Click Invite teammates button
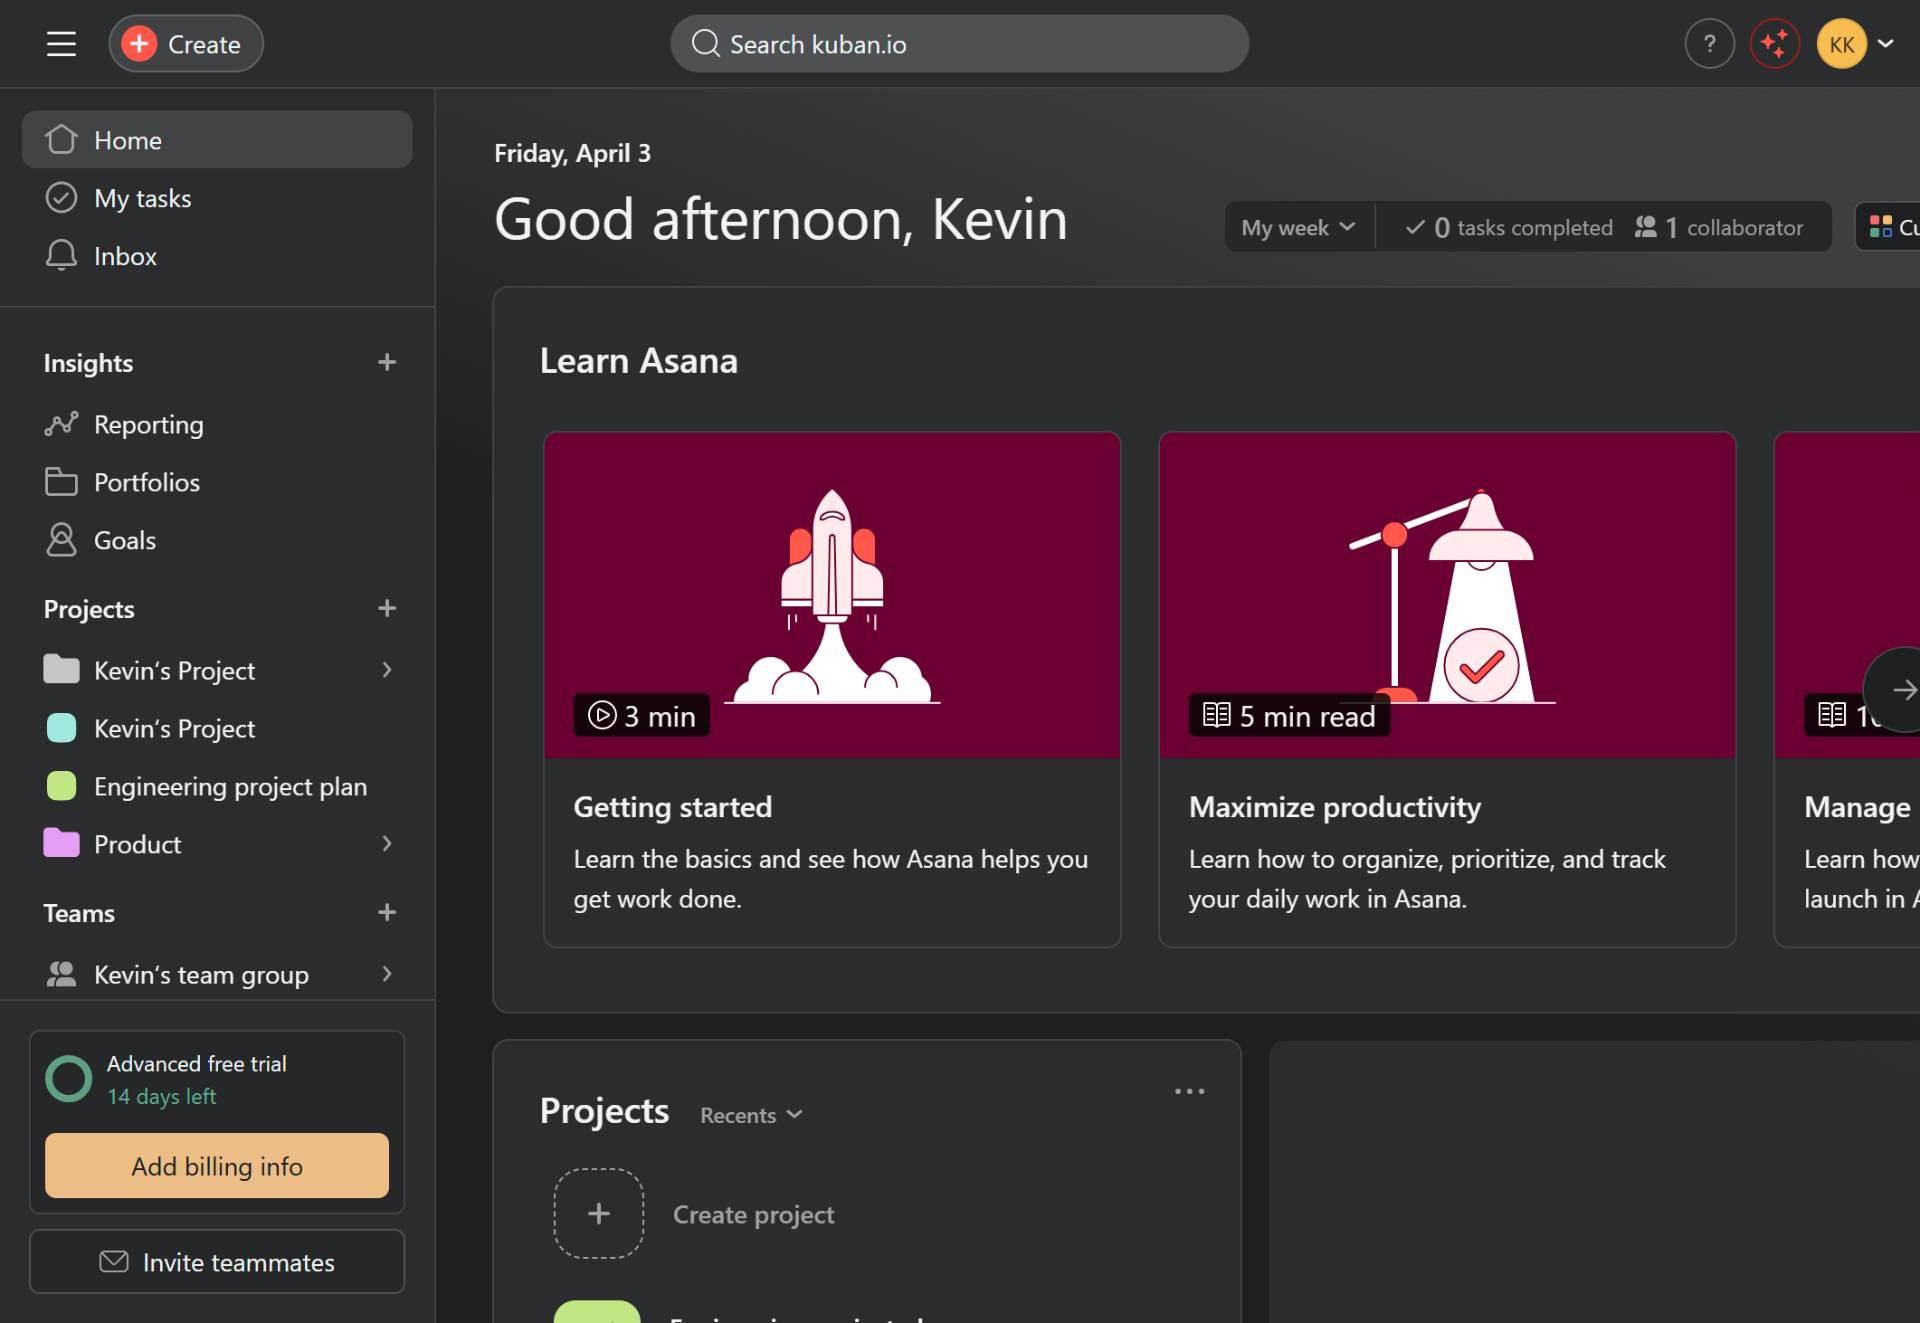Screen dimensions: 1920x1323 click(217, 1262)
